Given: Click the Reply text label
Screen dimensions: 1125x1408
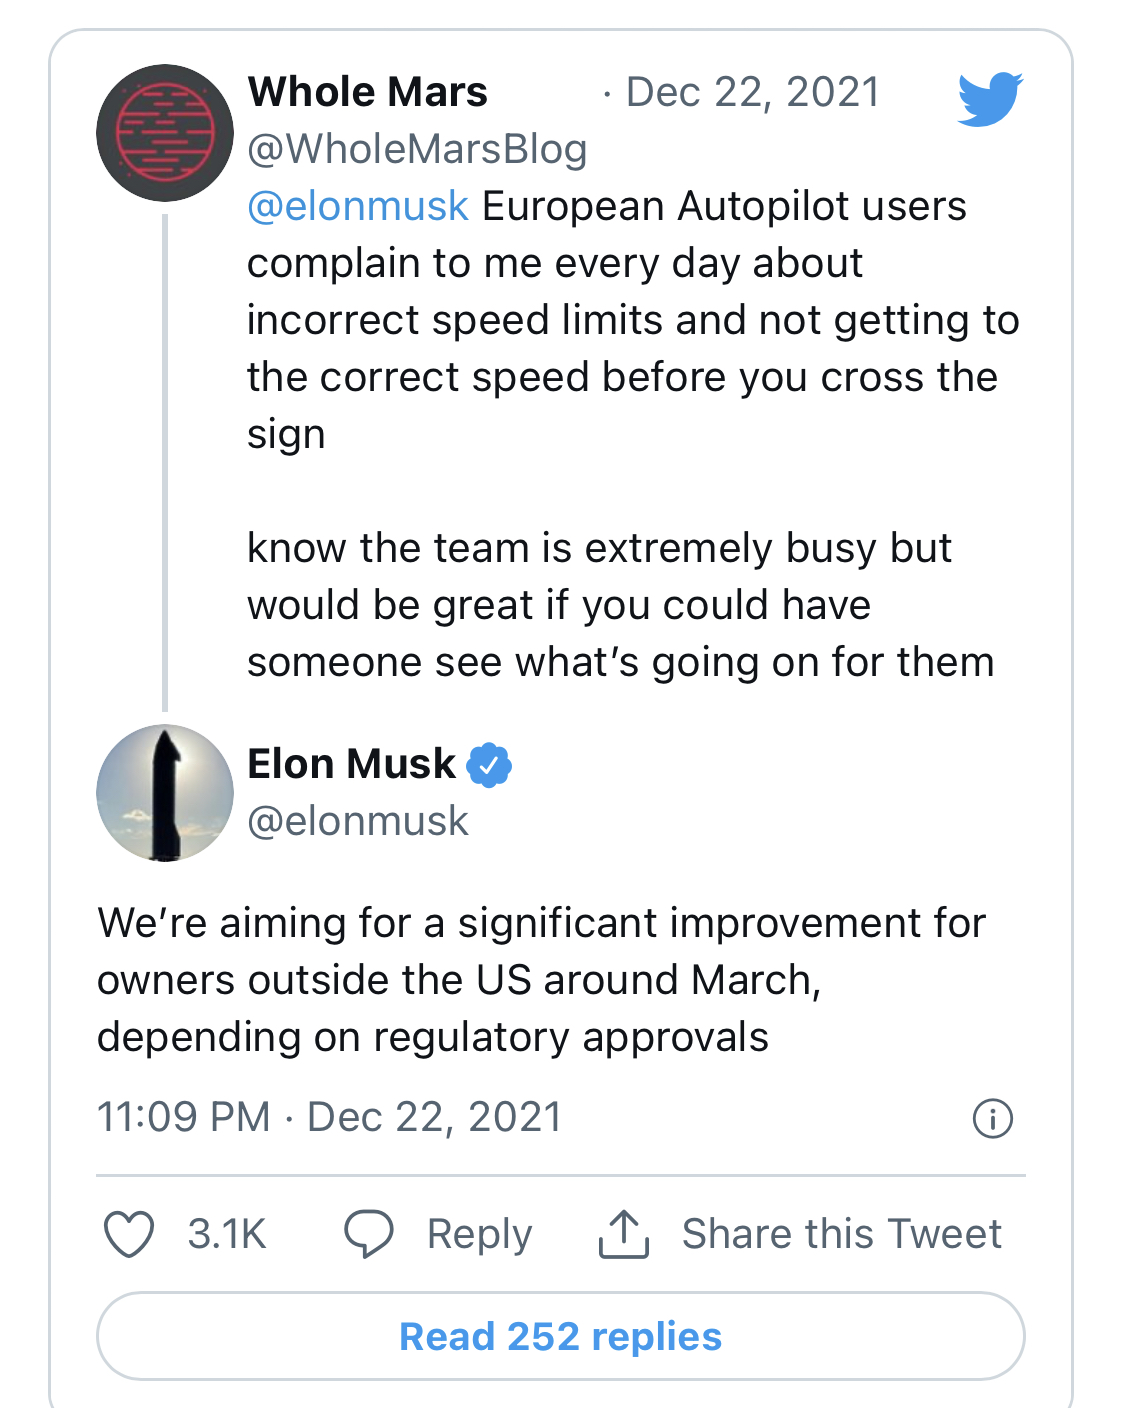Looking at the screenshot, I should pyautogui.click(x=479, y=1234).
